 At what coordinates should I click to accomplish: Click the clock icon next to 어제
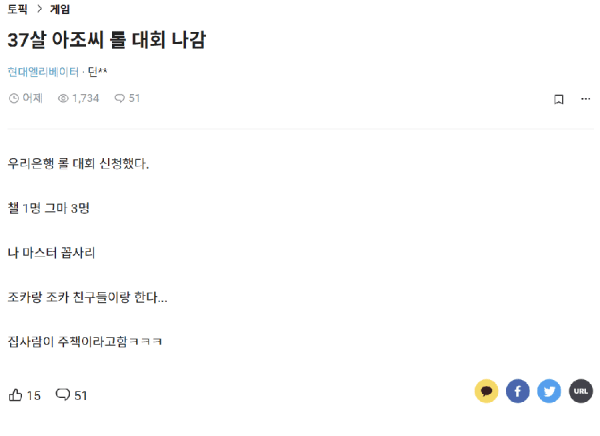click(x=13, y=99)
